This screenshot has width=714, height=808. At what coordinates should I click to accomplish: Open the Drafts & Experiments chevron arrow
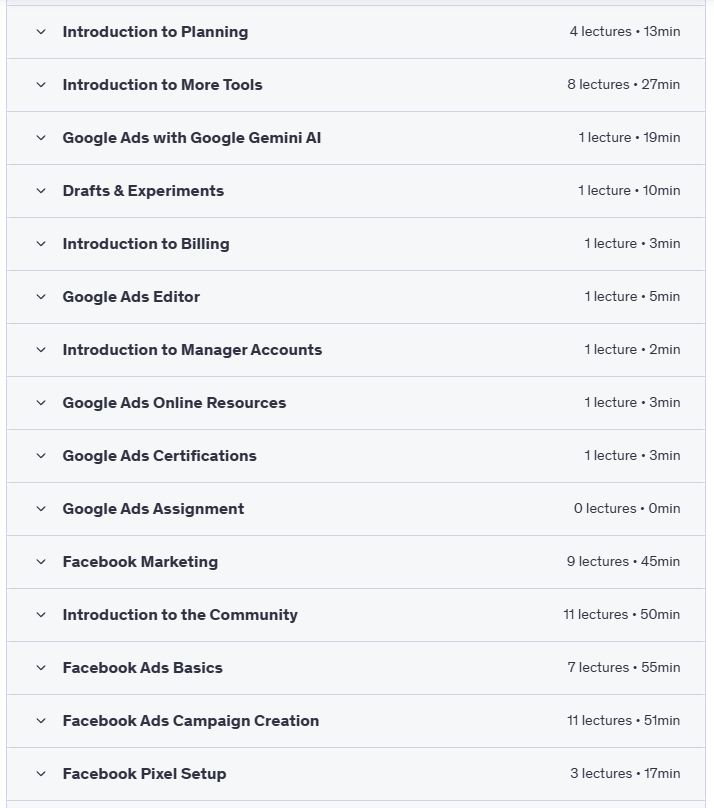[x=41, y=191]
